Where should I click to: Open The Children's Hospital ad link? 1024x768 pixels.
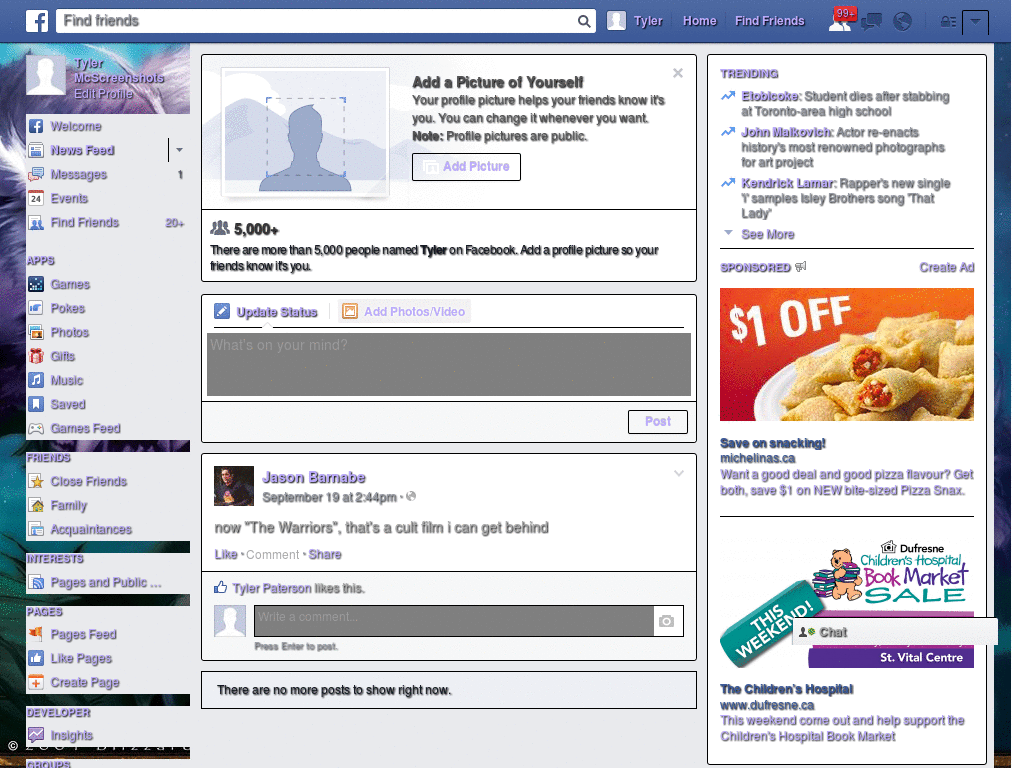click(x=786, y=689)
